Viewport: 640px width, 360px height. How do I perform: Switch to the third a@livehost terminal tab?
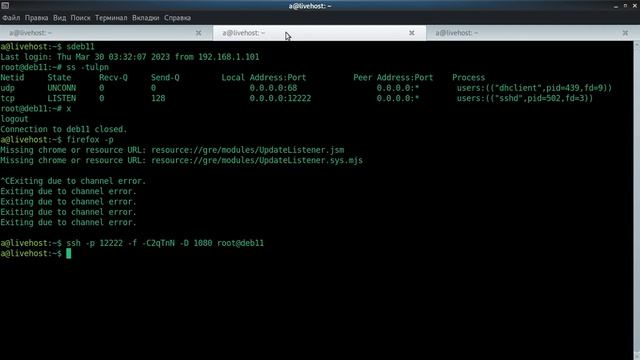pos(533,33)
